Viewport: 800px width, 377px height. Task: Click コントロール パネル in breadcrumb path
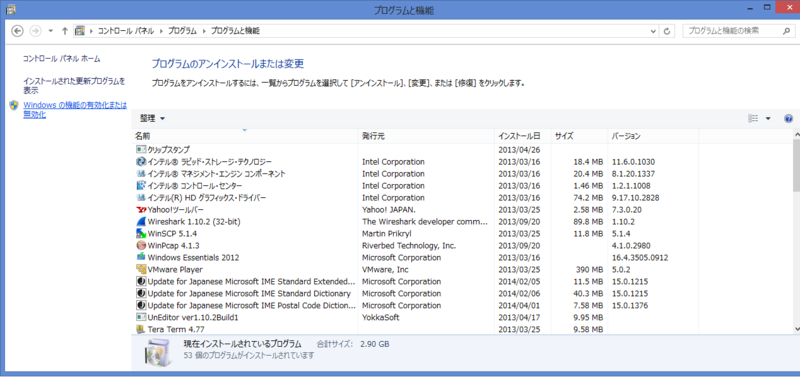[125, 31]
